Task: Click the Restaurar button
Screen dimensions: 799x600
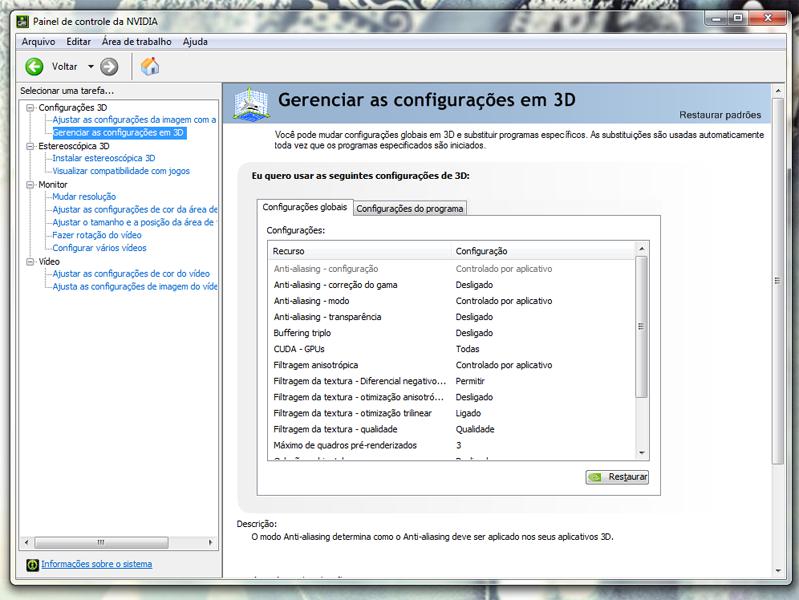Action: 617,477
